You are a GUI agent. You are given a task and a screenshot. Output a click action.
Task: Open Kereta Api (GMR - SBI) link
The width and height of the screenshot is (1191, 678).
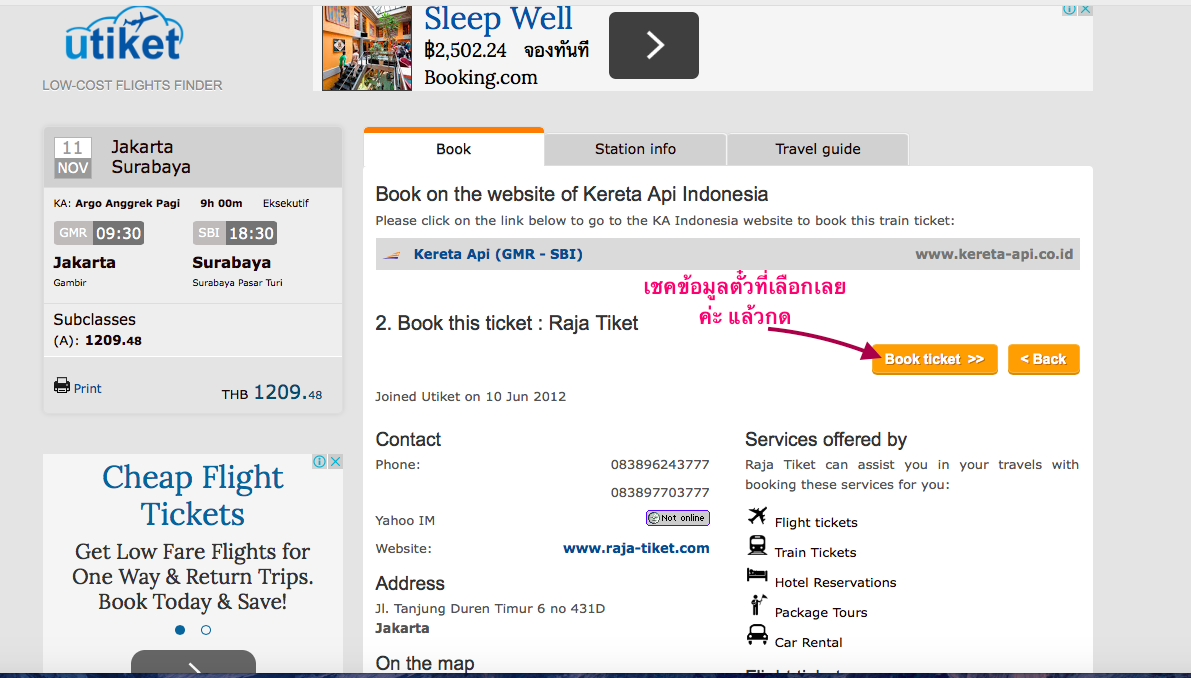[x=498, y=254]
